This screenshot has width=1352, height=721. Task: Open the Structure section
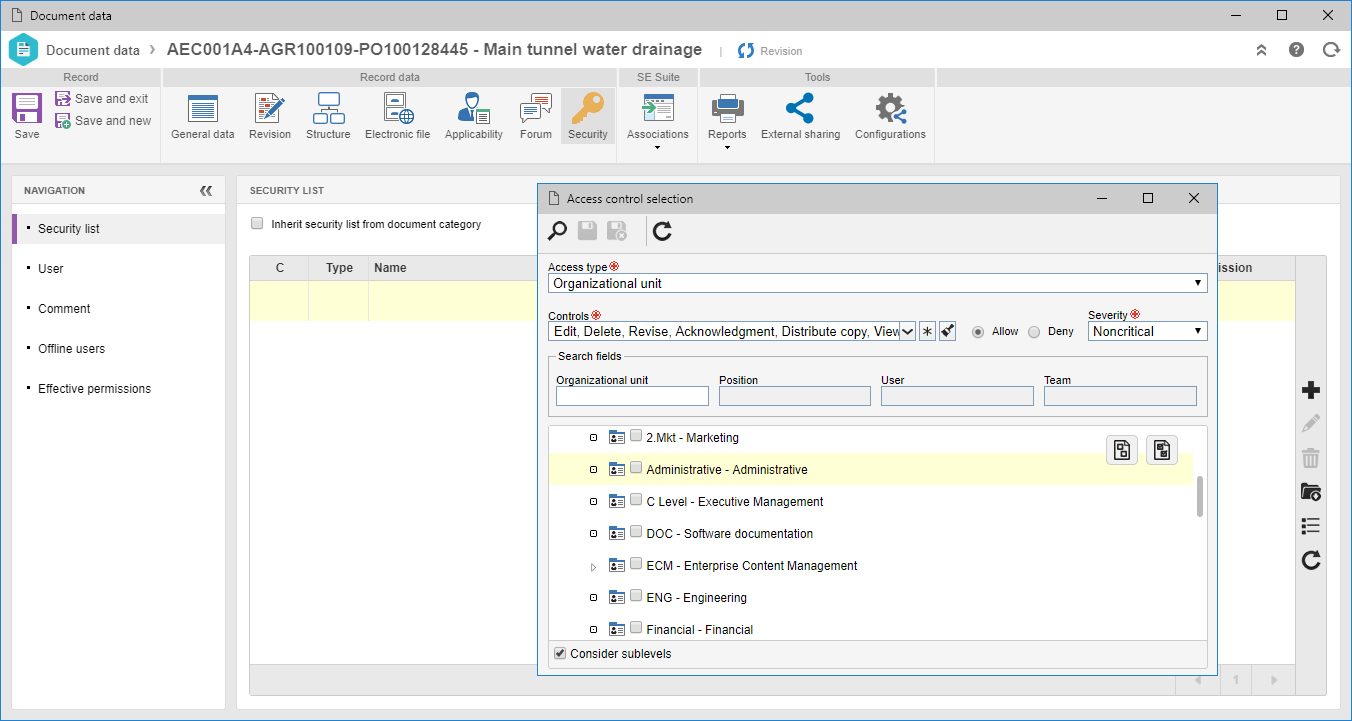[x=328, y=116]
